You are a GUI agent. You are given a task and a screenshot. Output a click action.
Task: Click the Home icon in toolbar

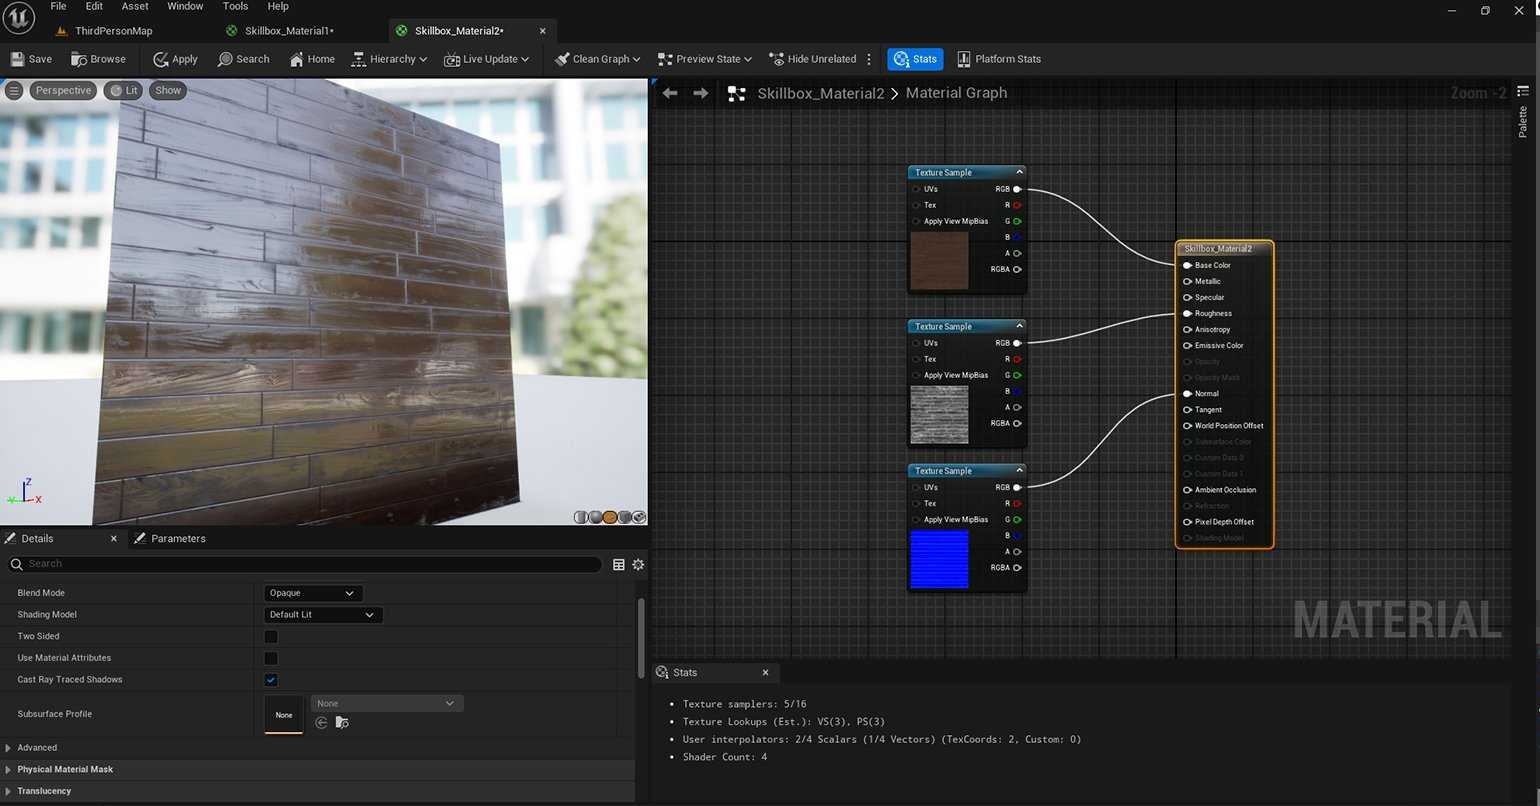click(312, 59)
